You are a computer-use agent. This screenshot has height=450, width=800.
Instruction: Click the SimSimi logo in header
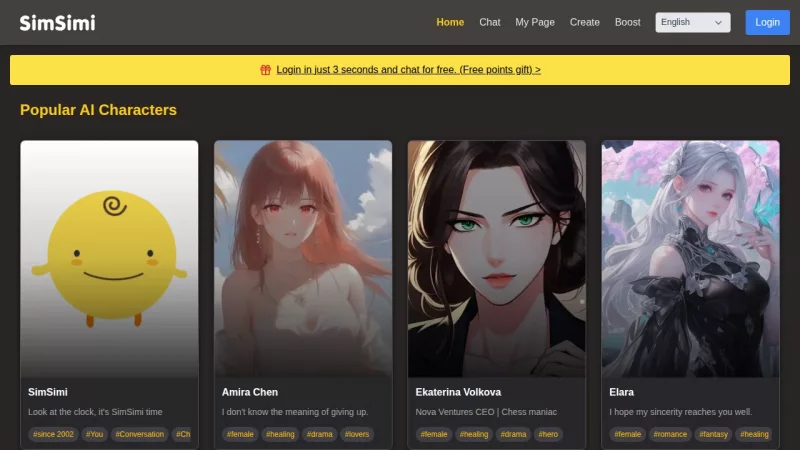pos(57,22)
